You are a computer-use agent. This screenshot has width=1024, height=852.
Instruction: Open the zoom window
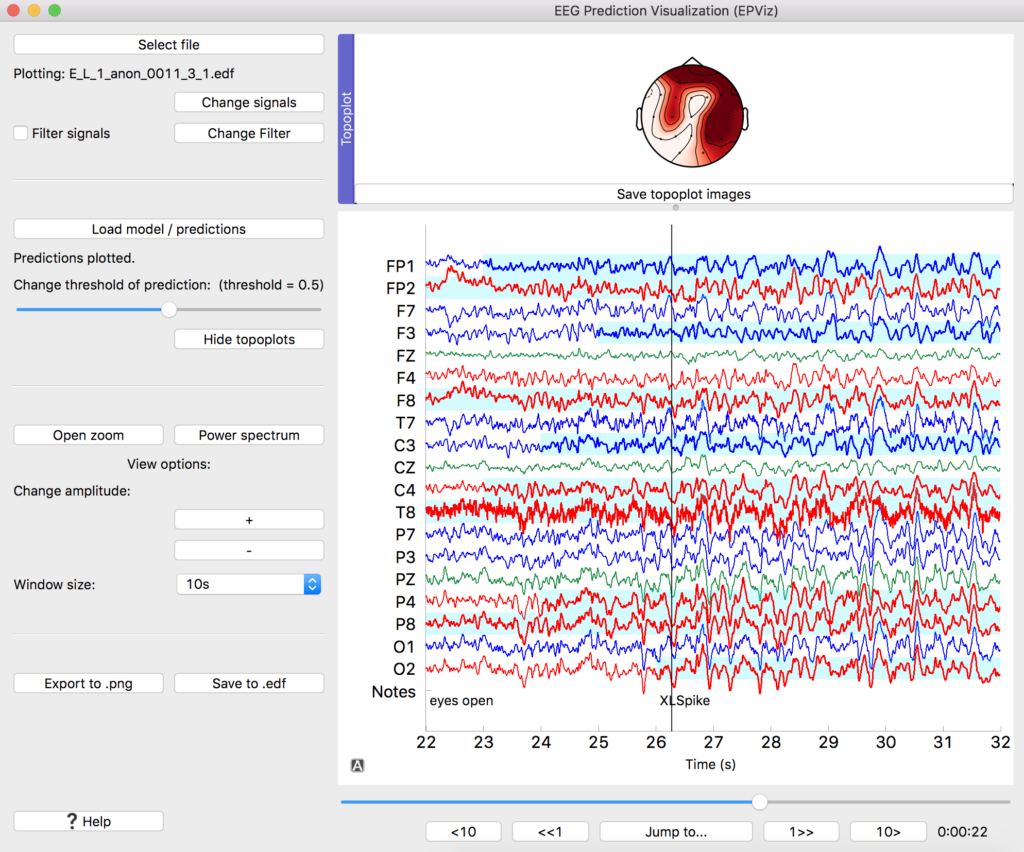click(x=88, y=434)
